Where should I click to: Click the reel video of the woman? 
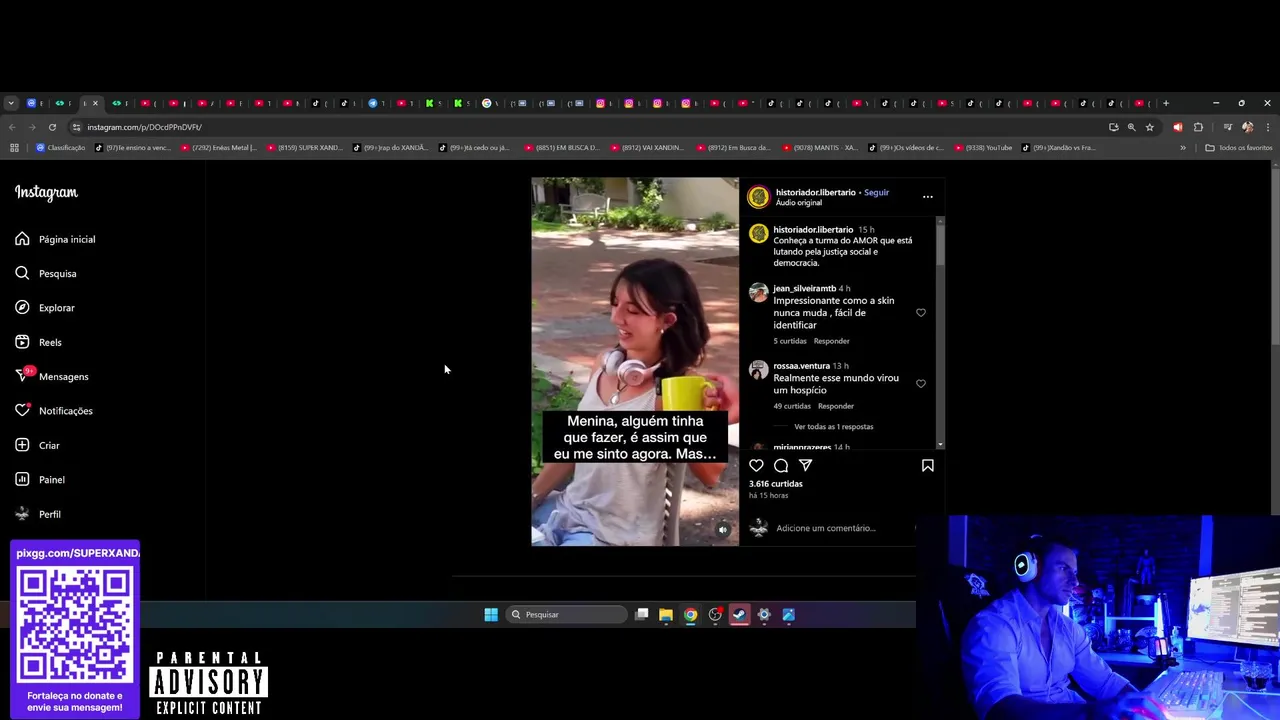pyautogui.click(x=635, y=362)
